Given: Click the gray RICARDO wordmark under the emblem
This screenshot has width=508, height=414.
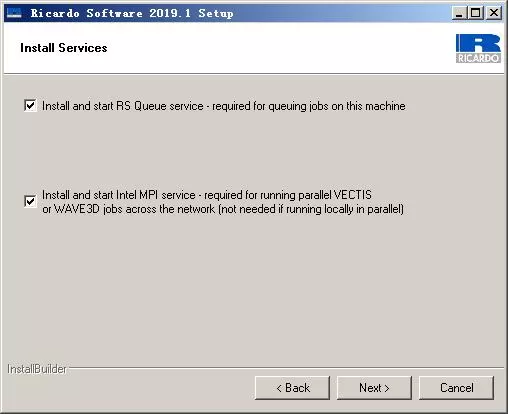Looking at the screenshot, I should pyautogui.click(x=478, y=58).
